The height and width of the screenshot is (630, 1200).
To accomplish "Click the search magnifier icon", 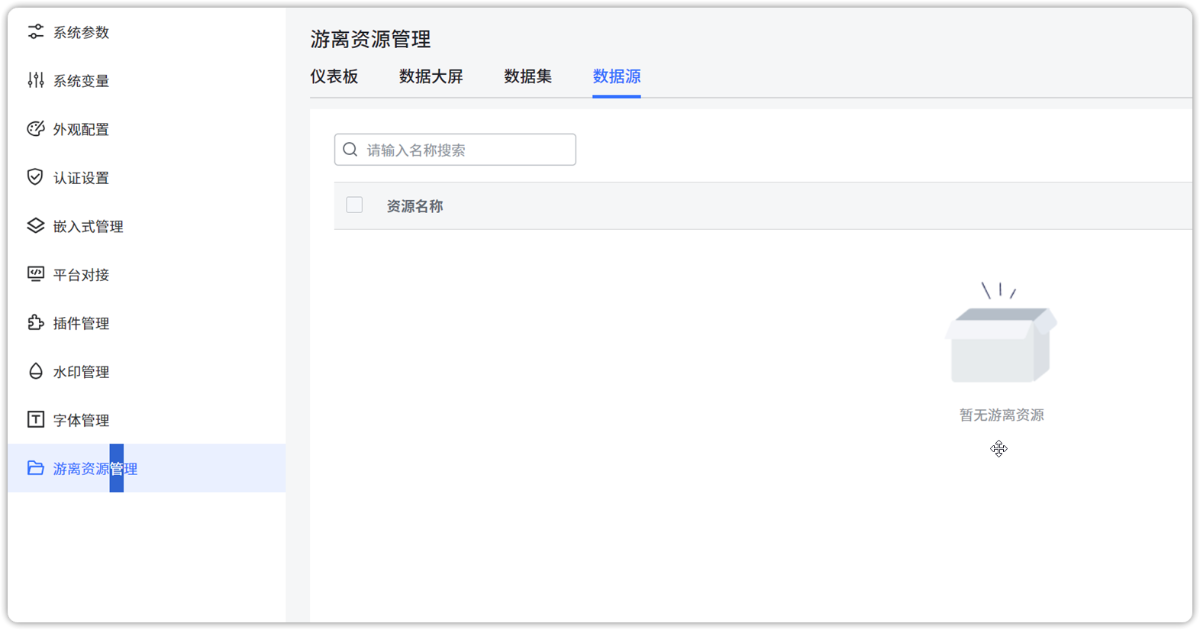I will [x=350, y=149].
